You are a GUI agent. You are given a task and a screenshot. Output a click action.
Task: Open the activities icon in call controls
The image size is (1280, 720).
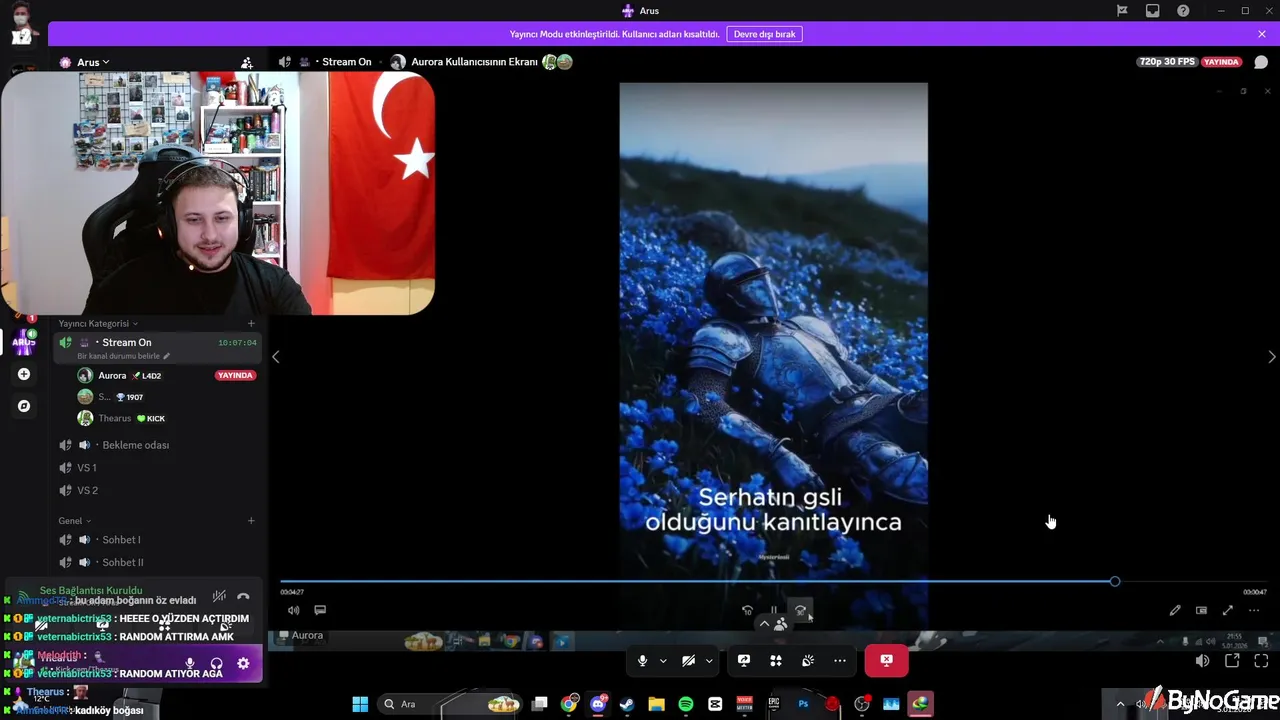[775, 661]
